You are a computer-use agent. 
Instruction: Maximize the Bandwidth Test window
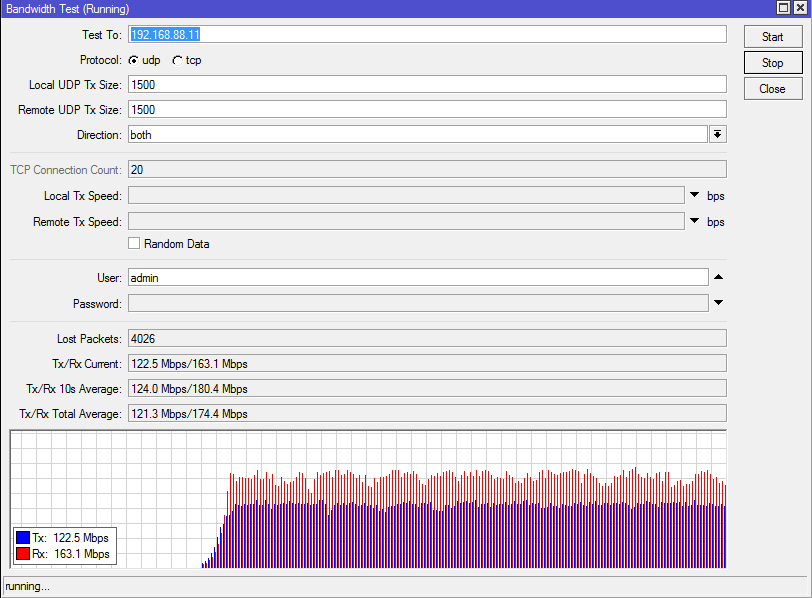783,8
